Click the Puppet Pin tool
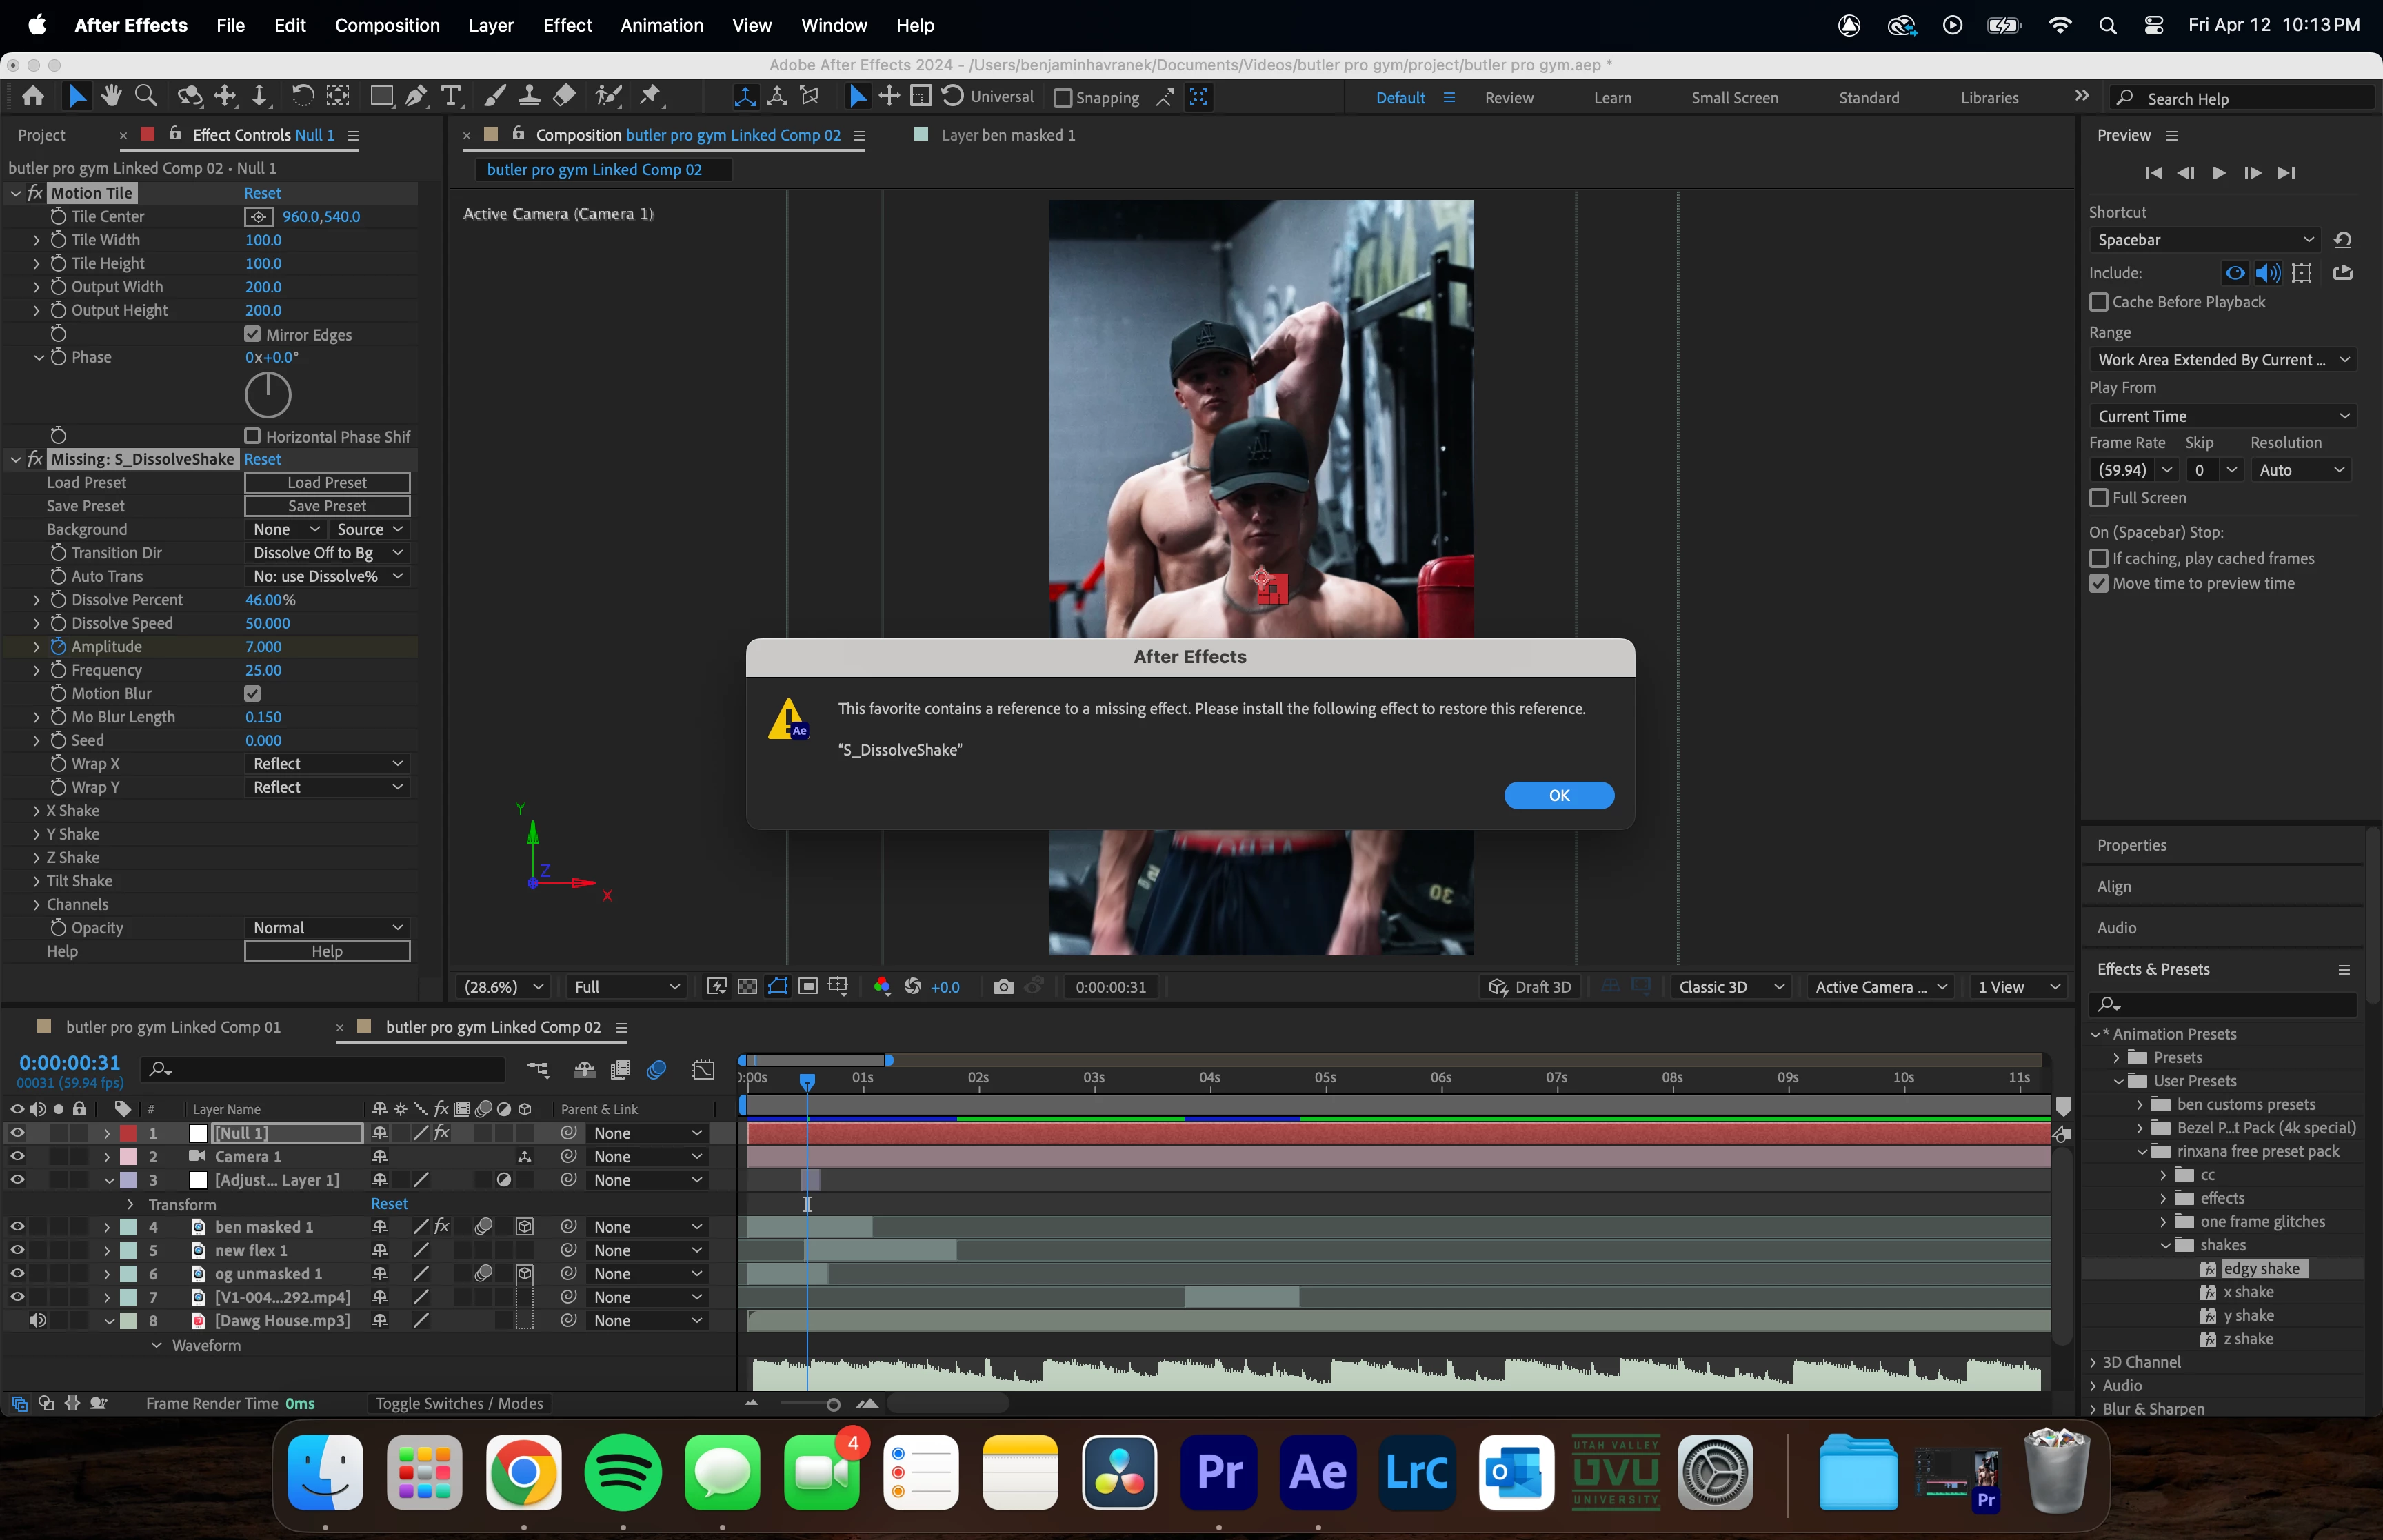Screen dimensions: 2383x1540 coord(651,96)
